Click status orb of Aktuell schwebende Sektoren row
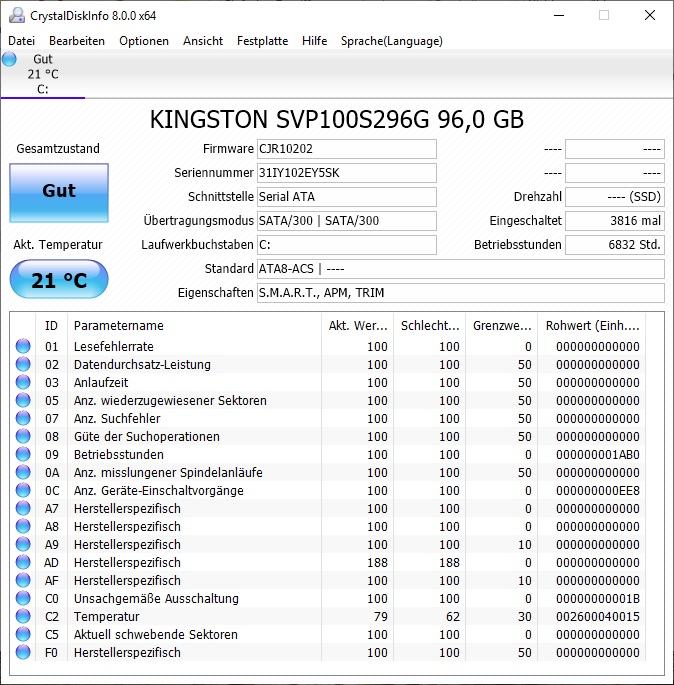 point(23,634)
